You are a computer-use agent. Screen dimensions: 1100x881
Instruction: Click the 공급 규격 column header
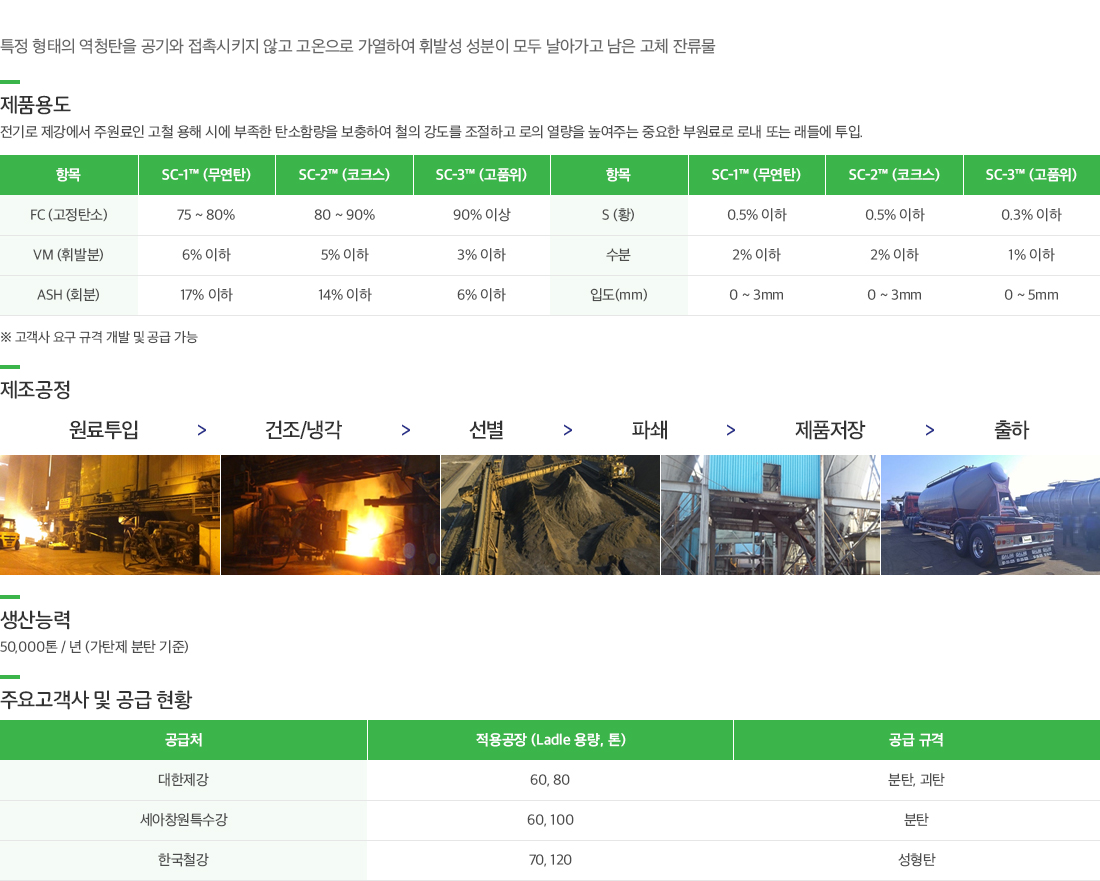(916, 739)
